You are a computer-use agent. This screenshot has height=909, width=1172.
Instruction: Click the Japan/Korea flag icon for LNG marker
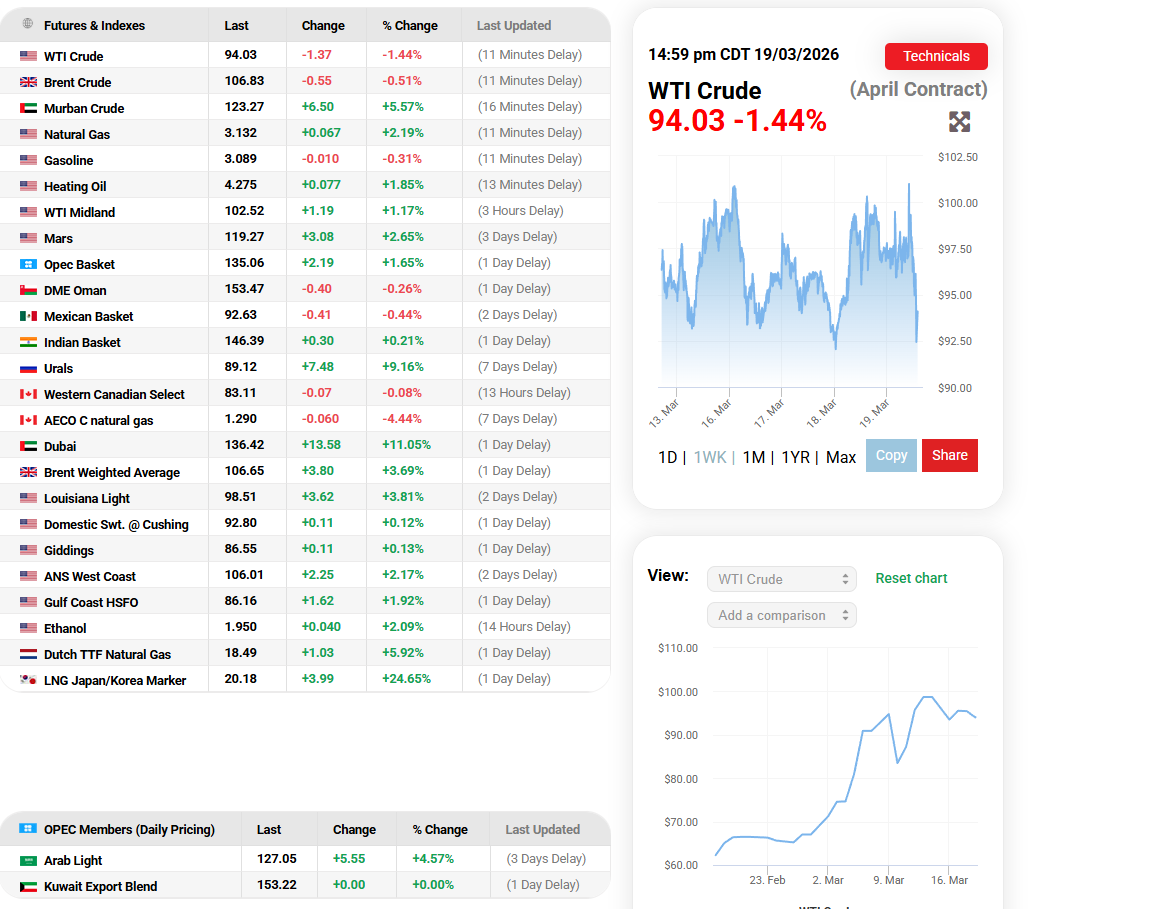coord(28,680)
